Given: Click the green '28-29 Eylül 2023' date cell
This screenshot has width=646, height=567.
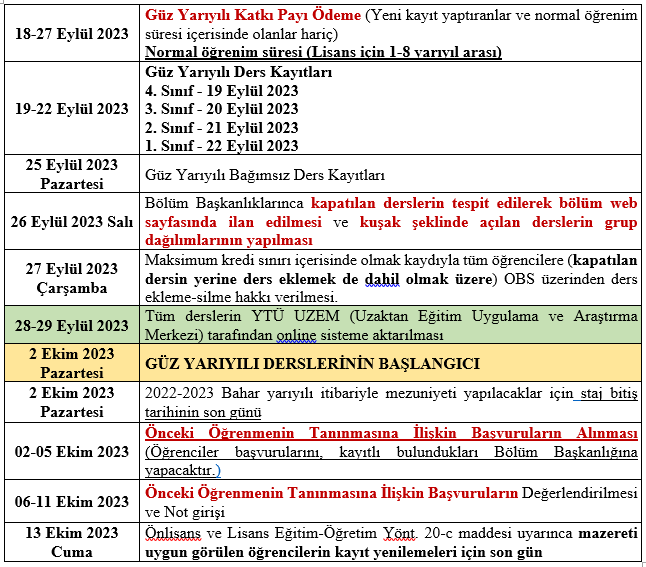Looking at the screenshot, I should (x=71, y=325).
